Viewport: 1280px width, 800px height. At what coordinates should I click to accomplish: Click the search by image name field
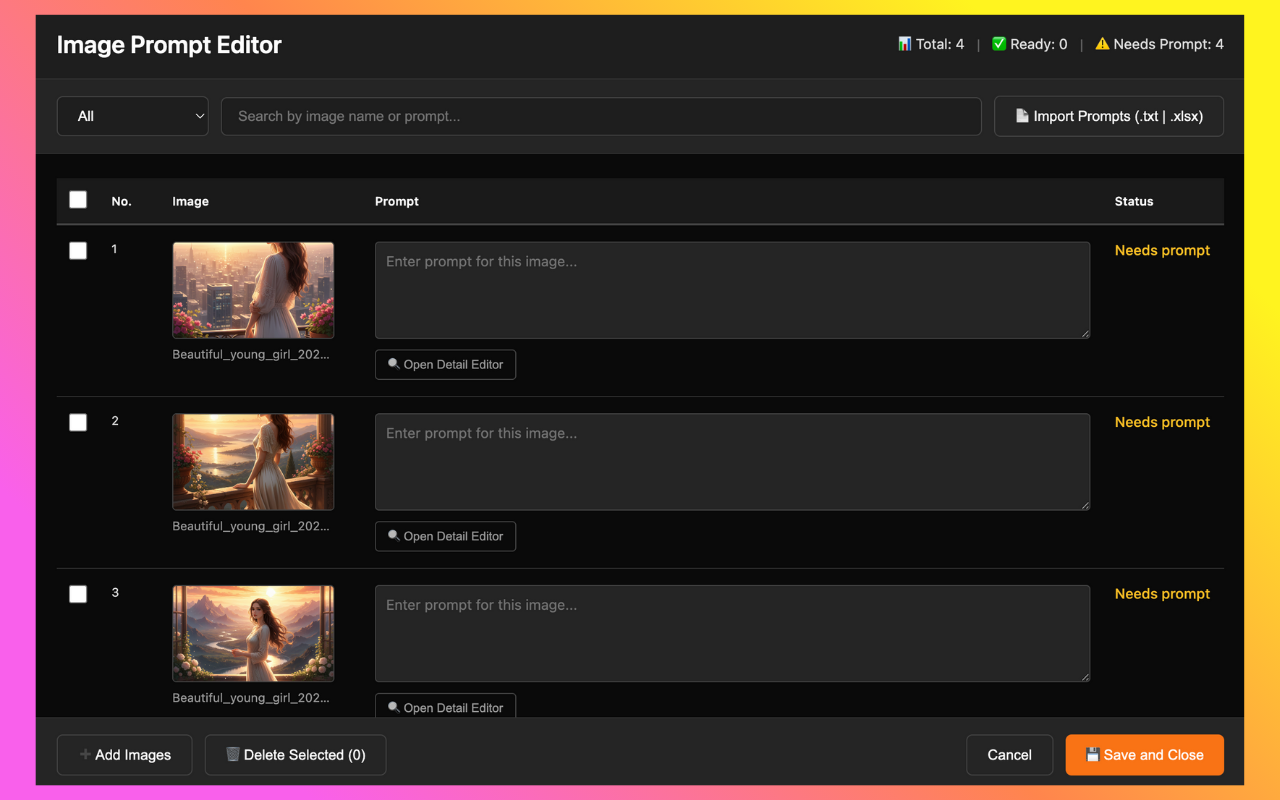[600, 116]
